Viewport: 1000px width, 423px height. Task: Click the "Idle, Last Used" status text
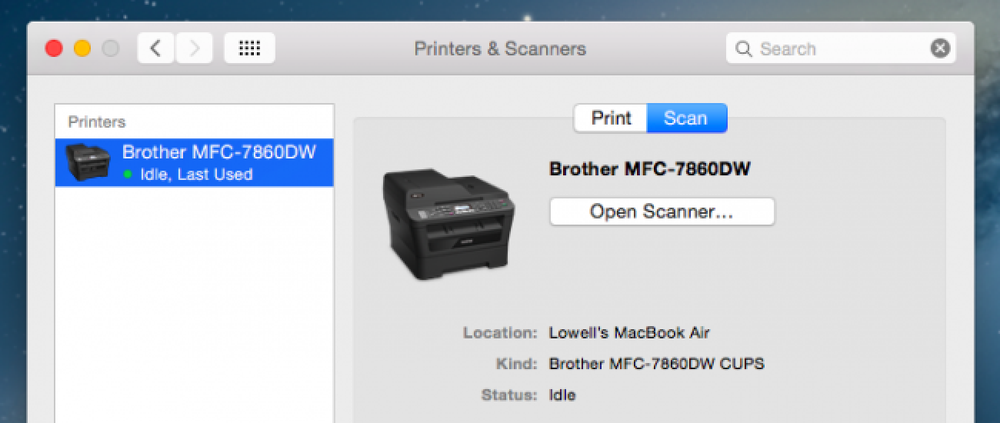click(x=196, y=174)
